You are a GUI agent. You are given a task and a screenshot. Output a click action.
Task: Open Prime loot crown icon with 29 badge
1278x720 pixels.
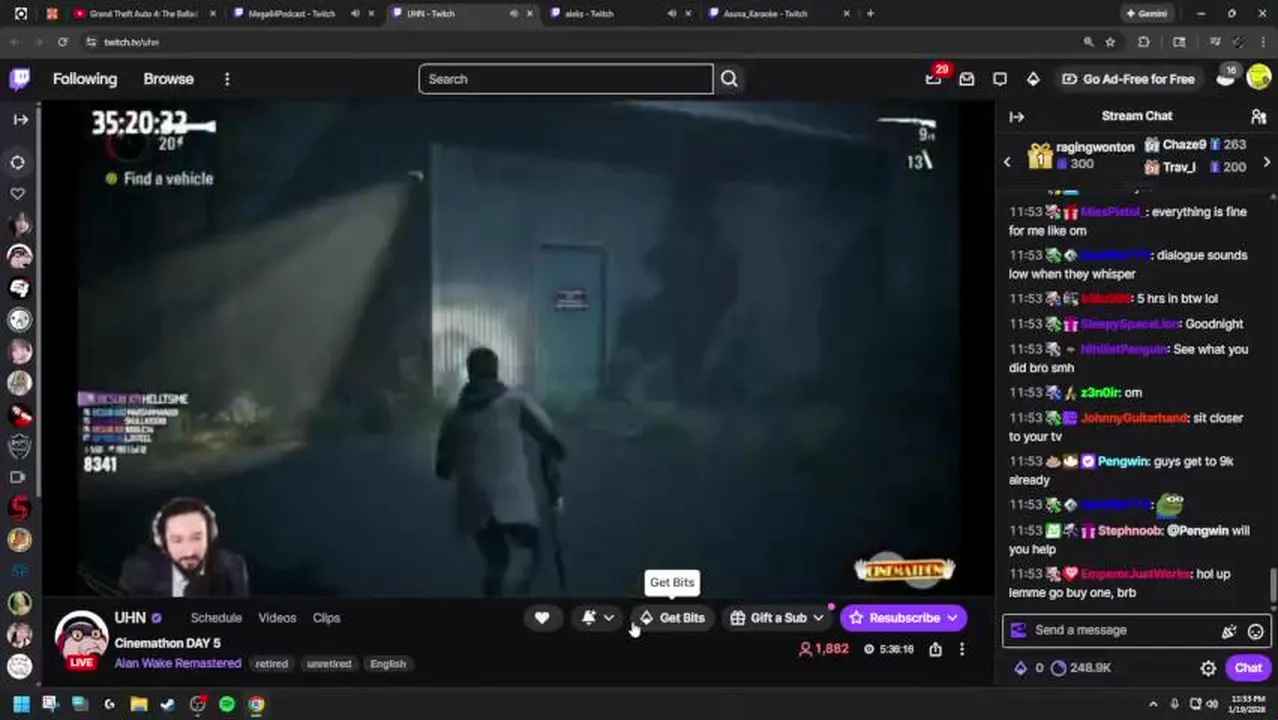933,79
